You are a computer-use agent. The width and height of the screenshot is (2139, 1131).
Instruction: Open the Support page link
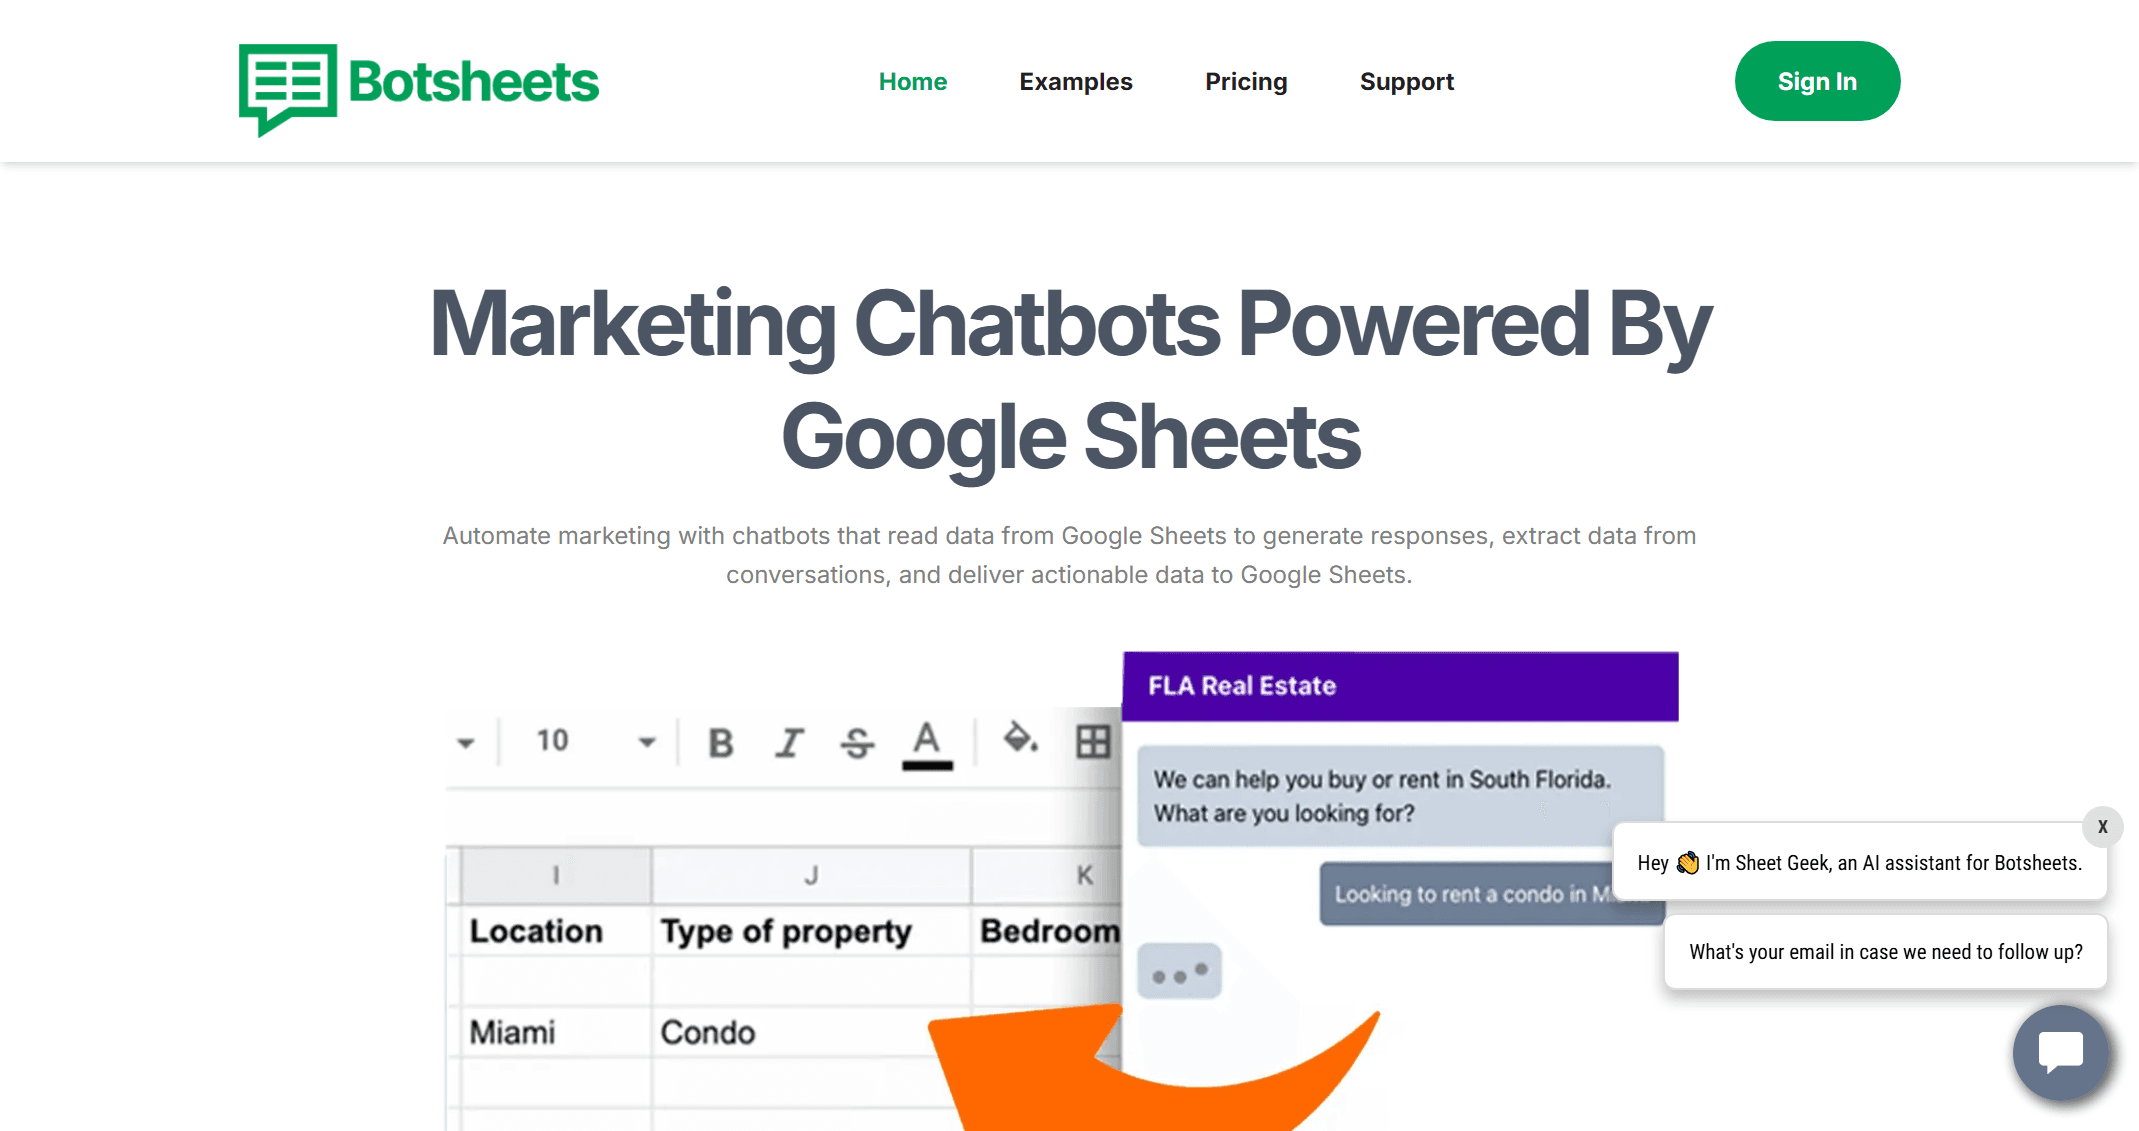click(1406, 82)
